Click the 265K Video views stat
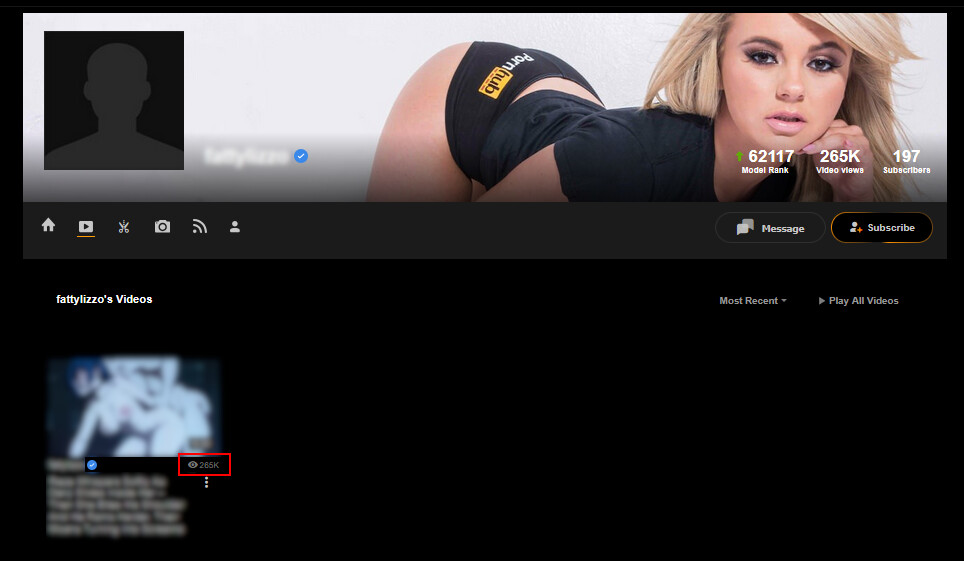This screenshot has width=964, height=561. [x=840, y=162]
